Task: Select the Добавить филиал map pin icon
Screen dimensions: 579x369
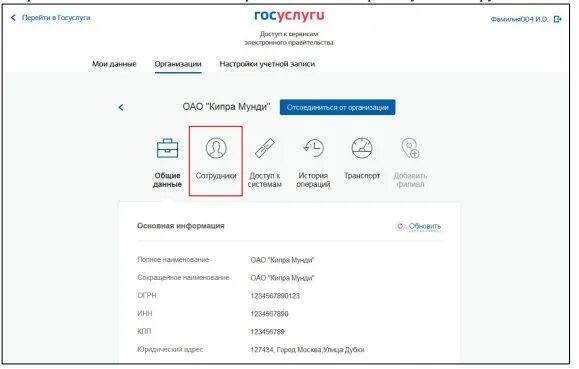Action: pos(410,148)
